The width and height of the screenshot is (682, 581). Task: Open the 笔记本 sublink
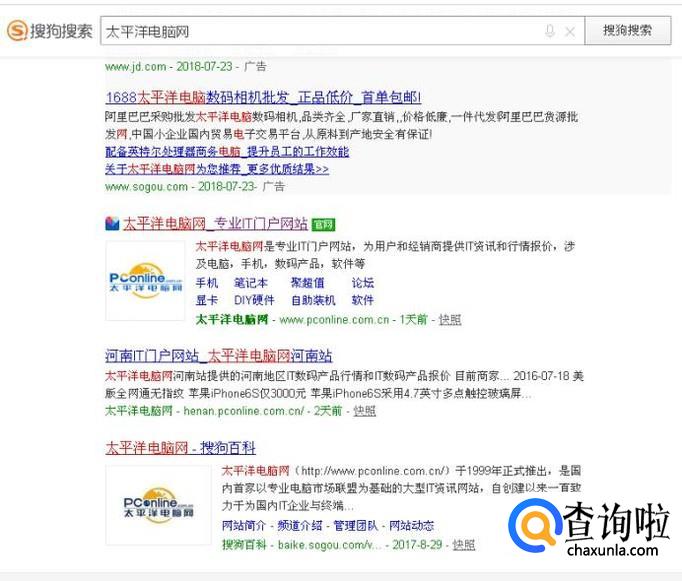click(x=251, y=283)
